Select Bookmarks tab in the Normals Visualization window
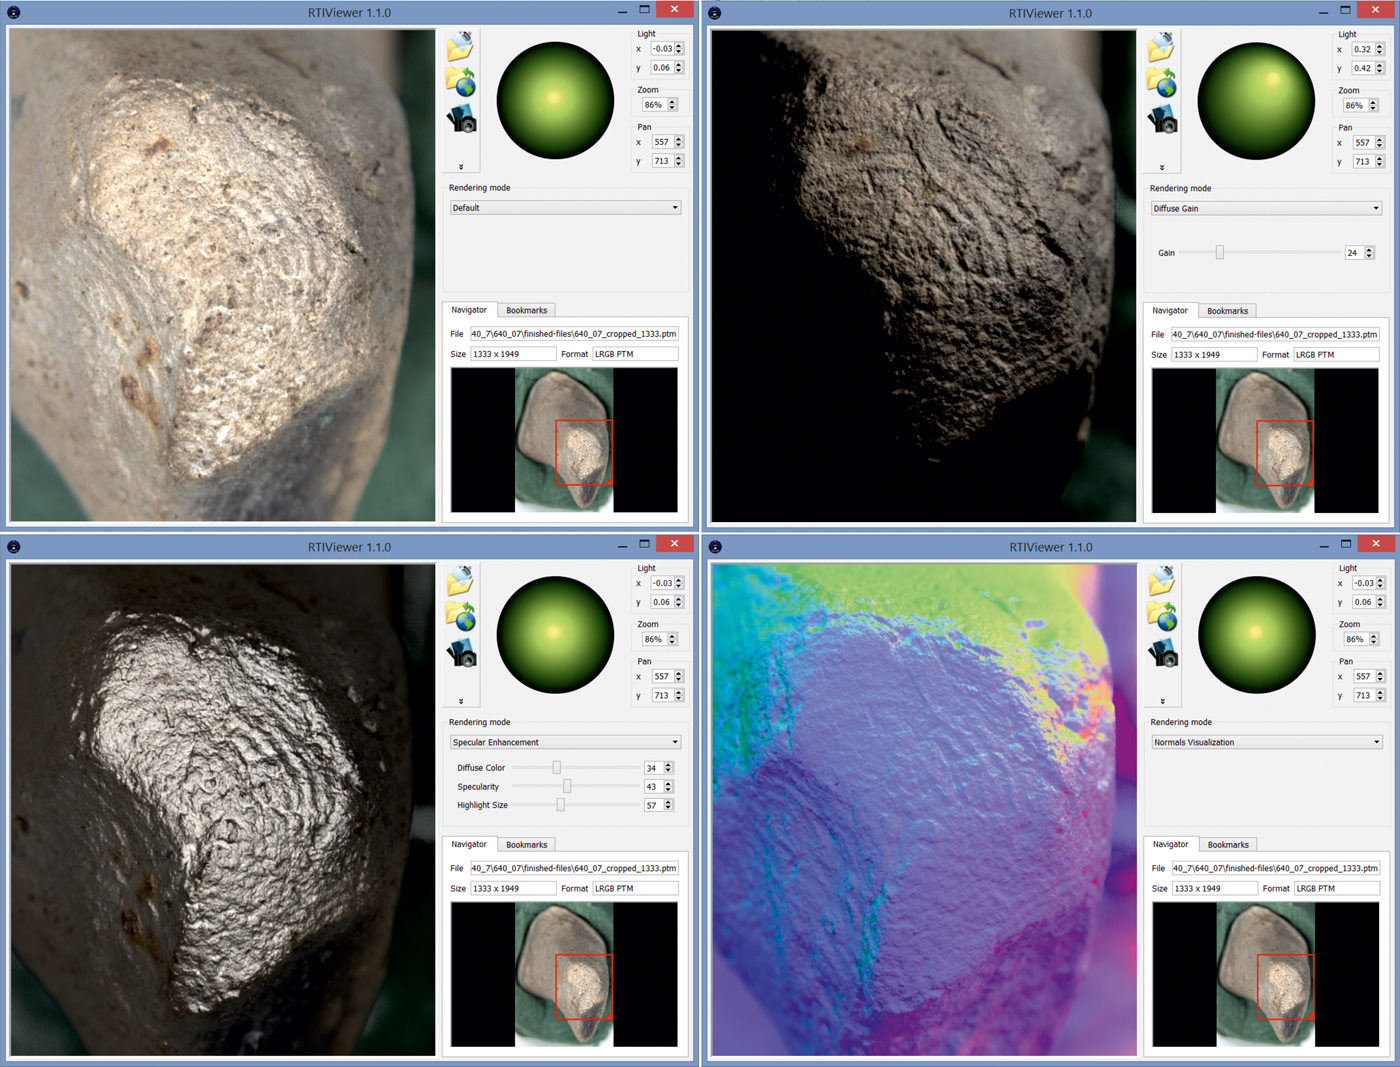The height and width of the screenshot is (1067, 1400). (1227, 844)
